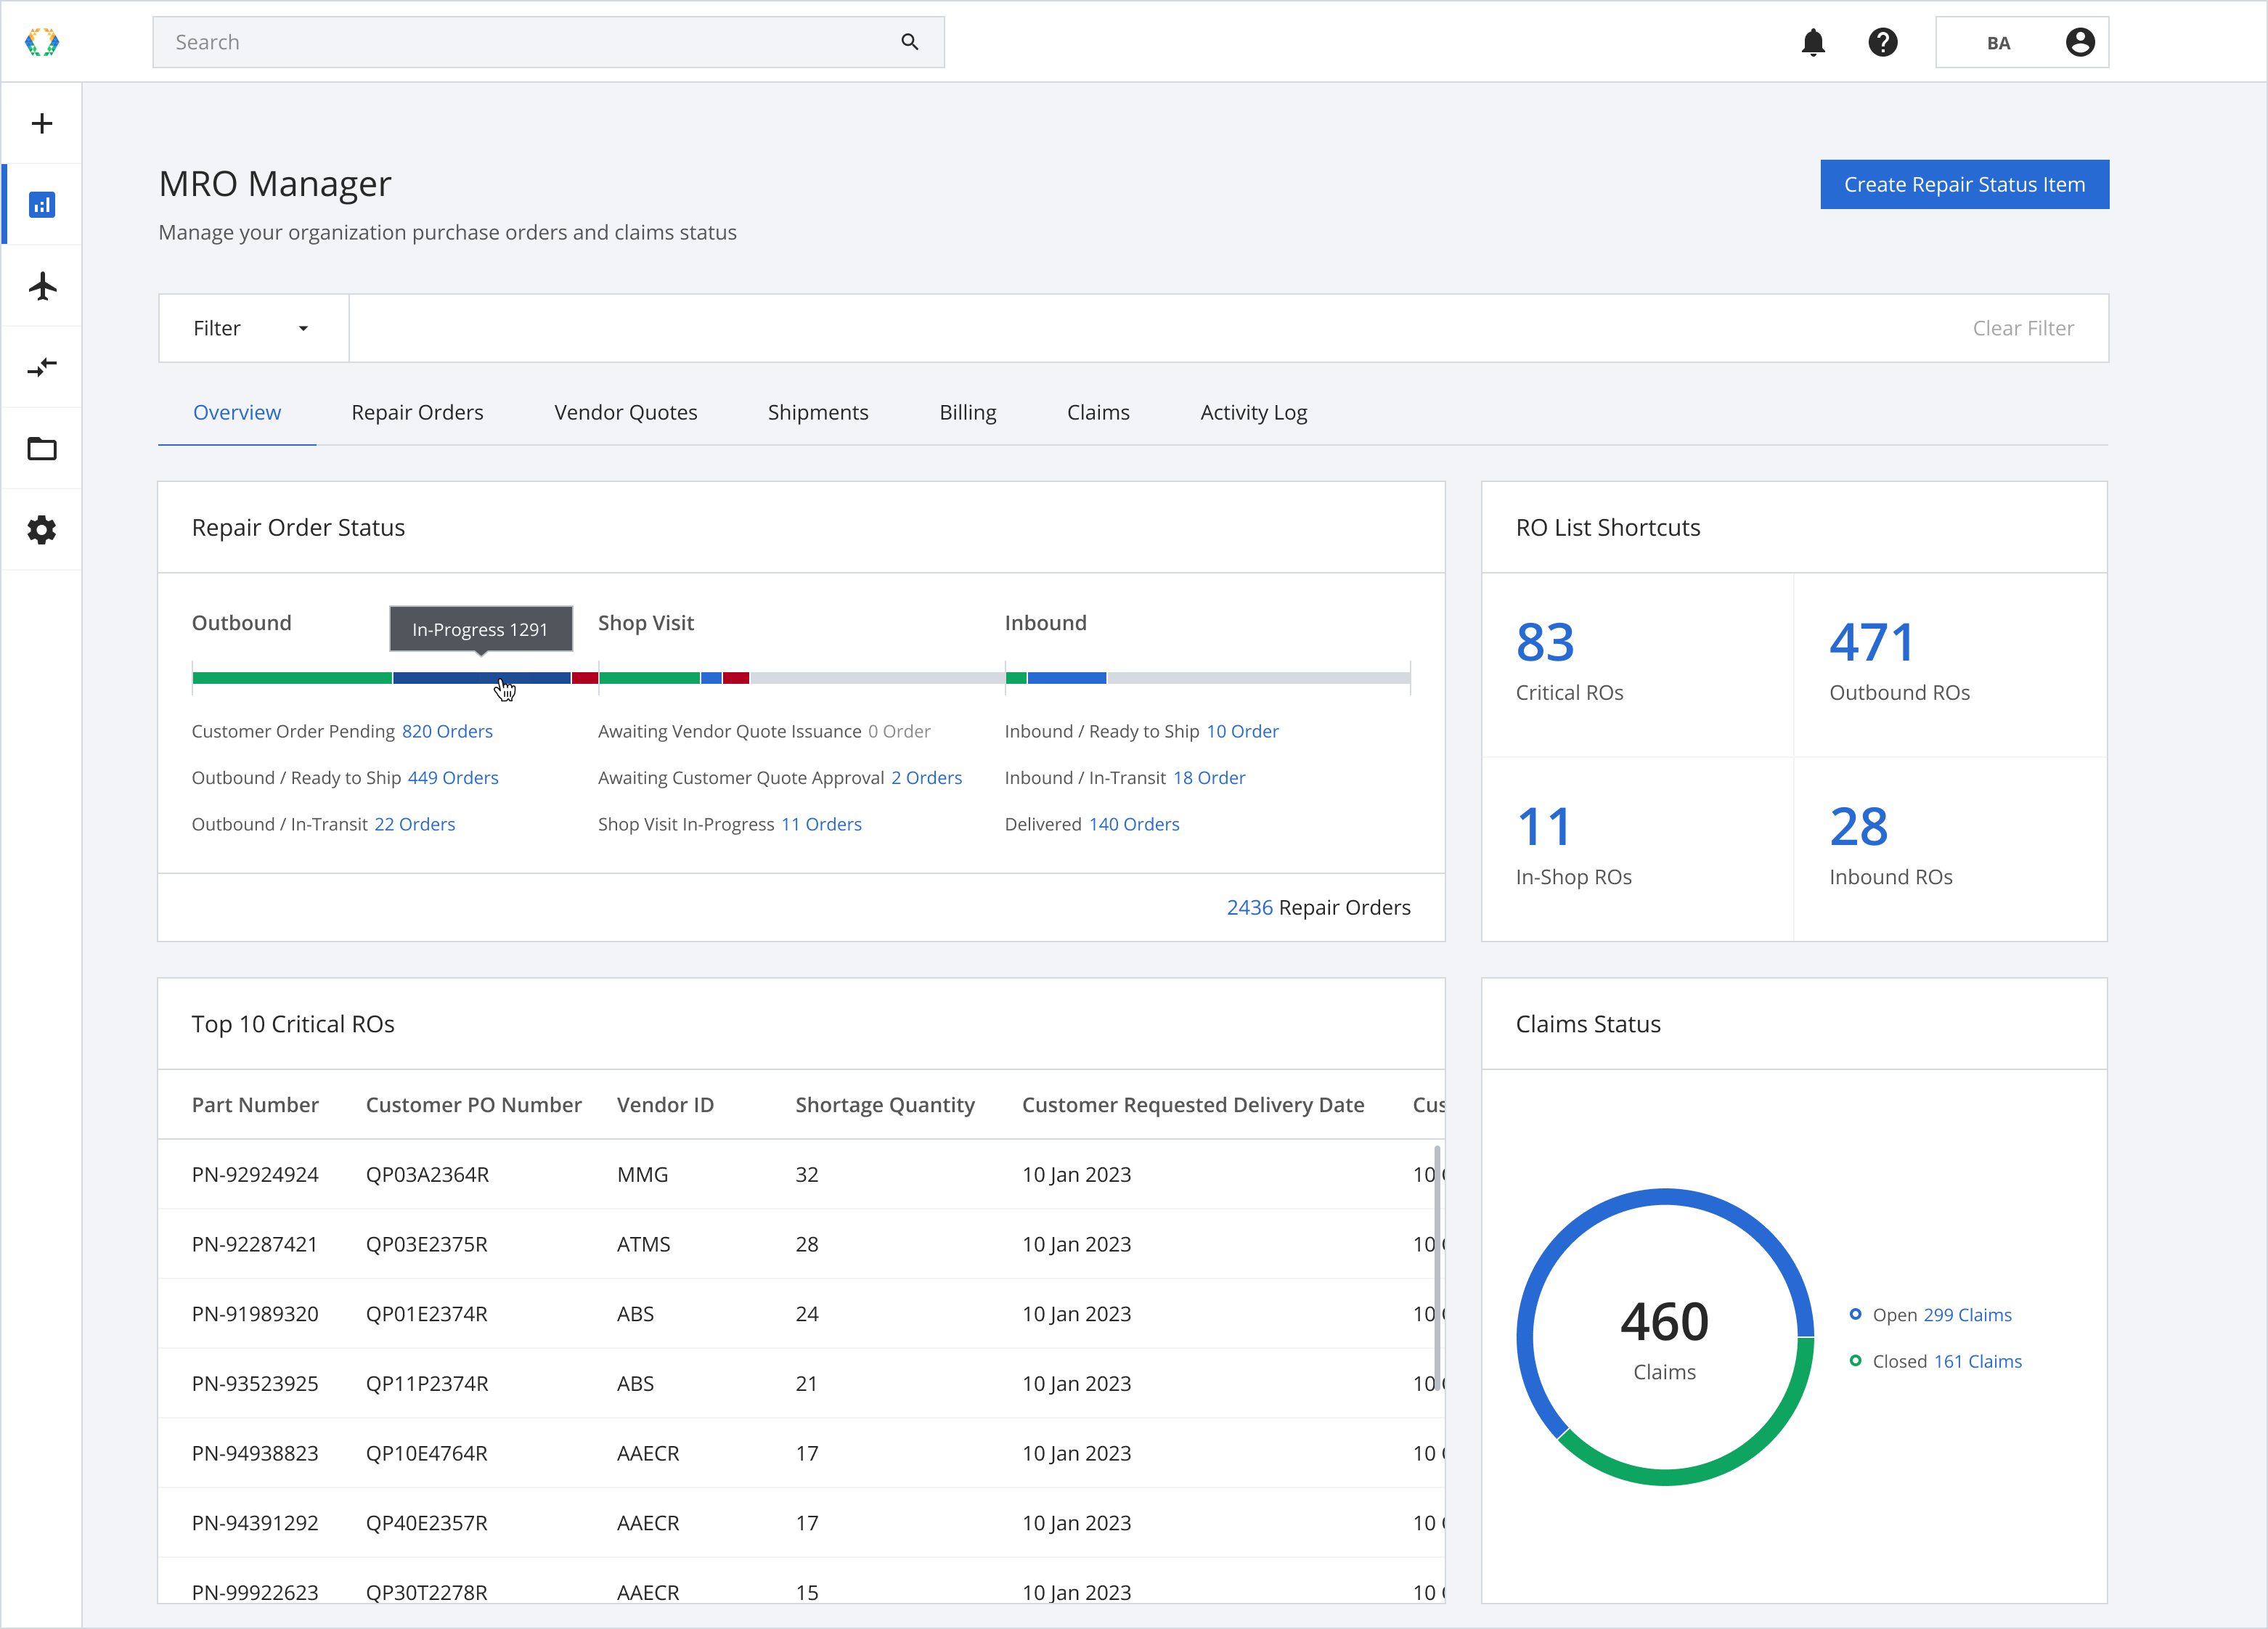Viewport: 2268px width, 1629px height.
Task: Click the search magnifier icon
Action: (x=909, y=42)
